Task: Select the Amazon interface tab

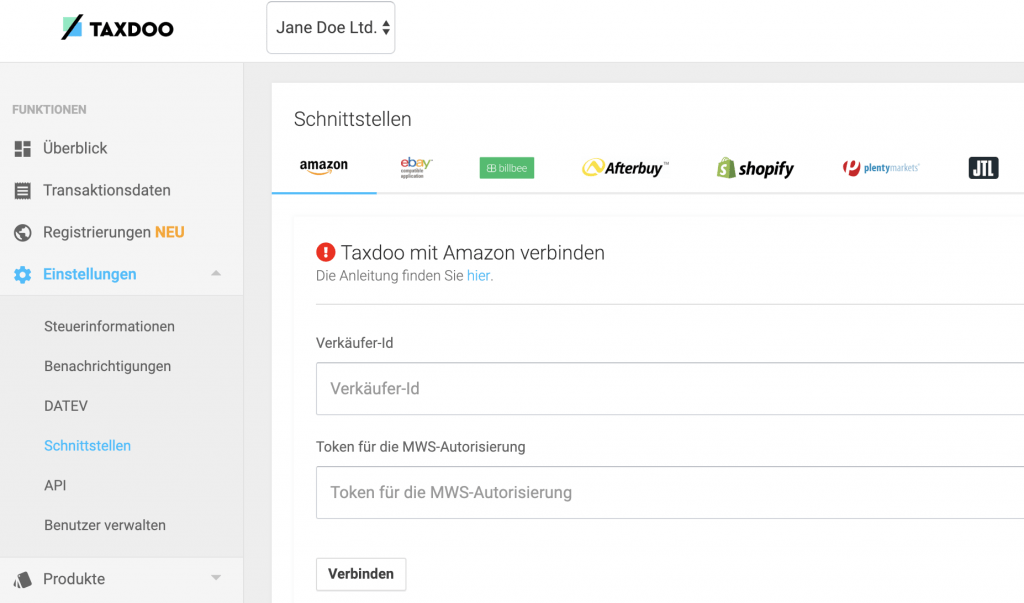Action: pyautogui.click(x=324, y=167)
